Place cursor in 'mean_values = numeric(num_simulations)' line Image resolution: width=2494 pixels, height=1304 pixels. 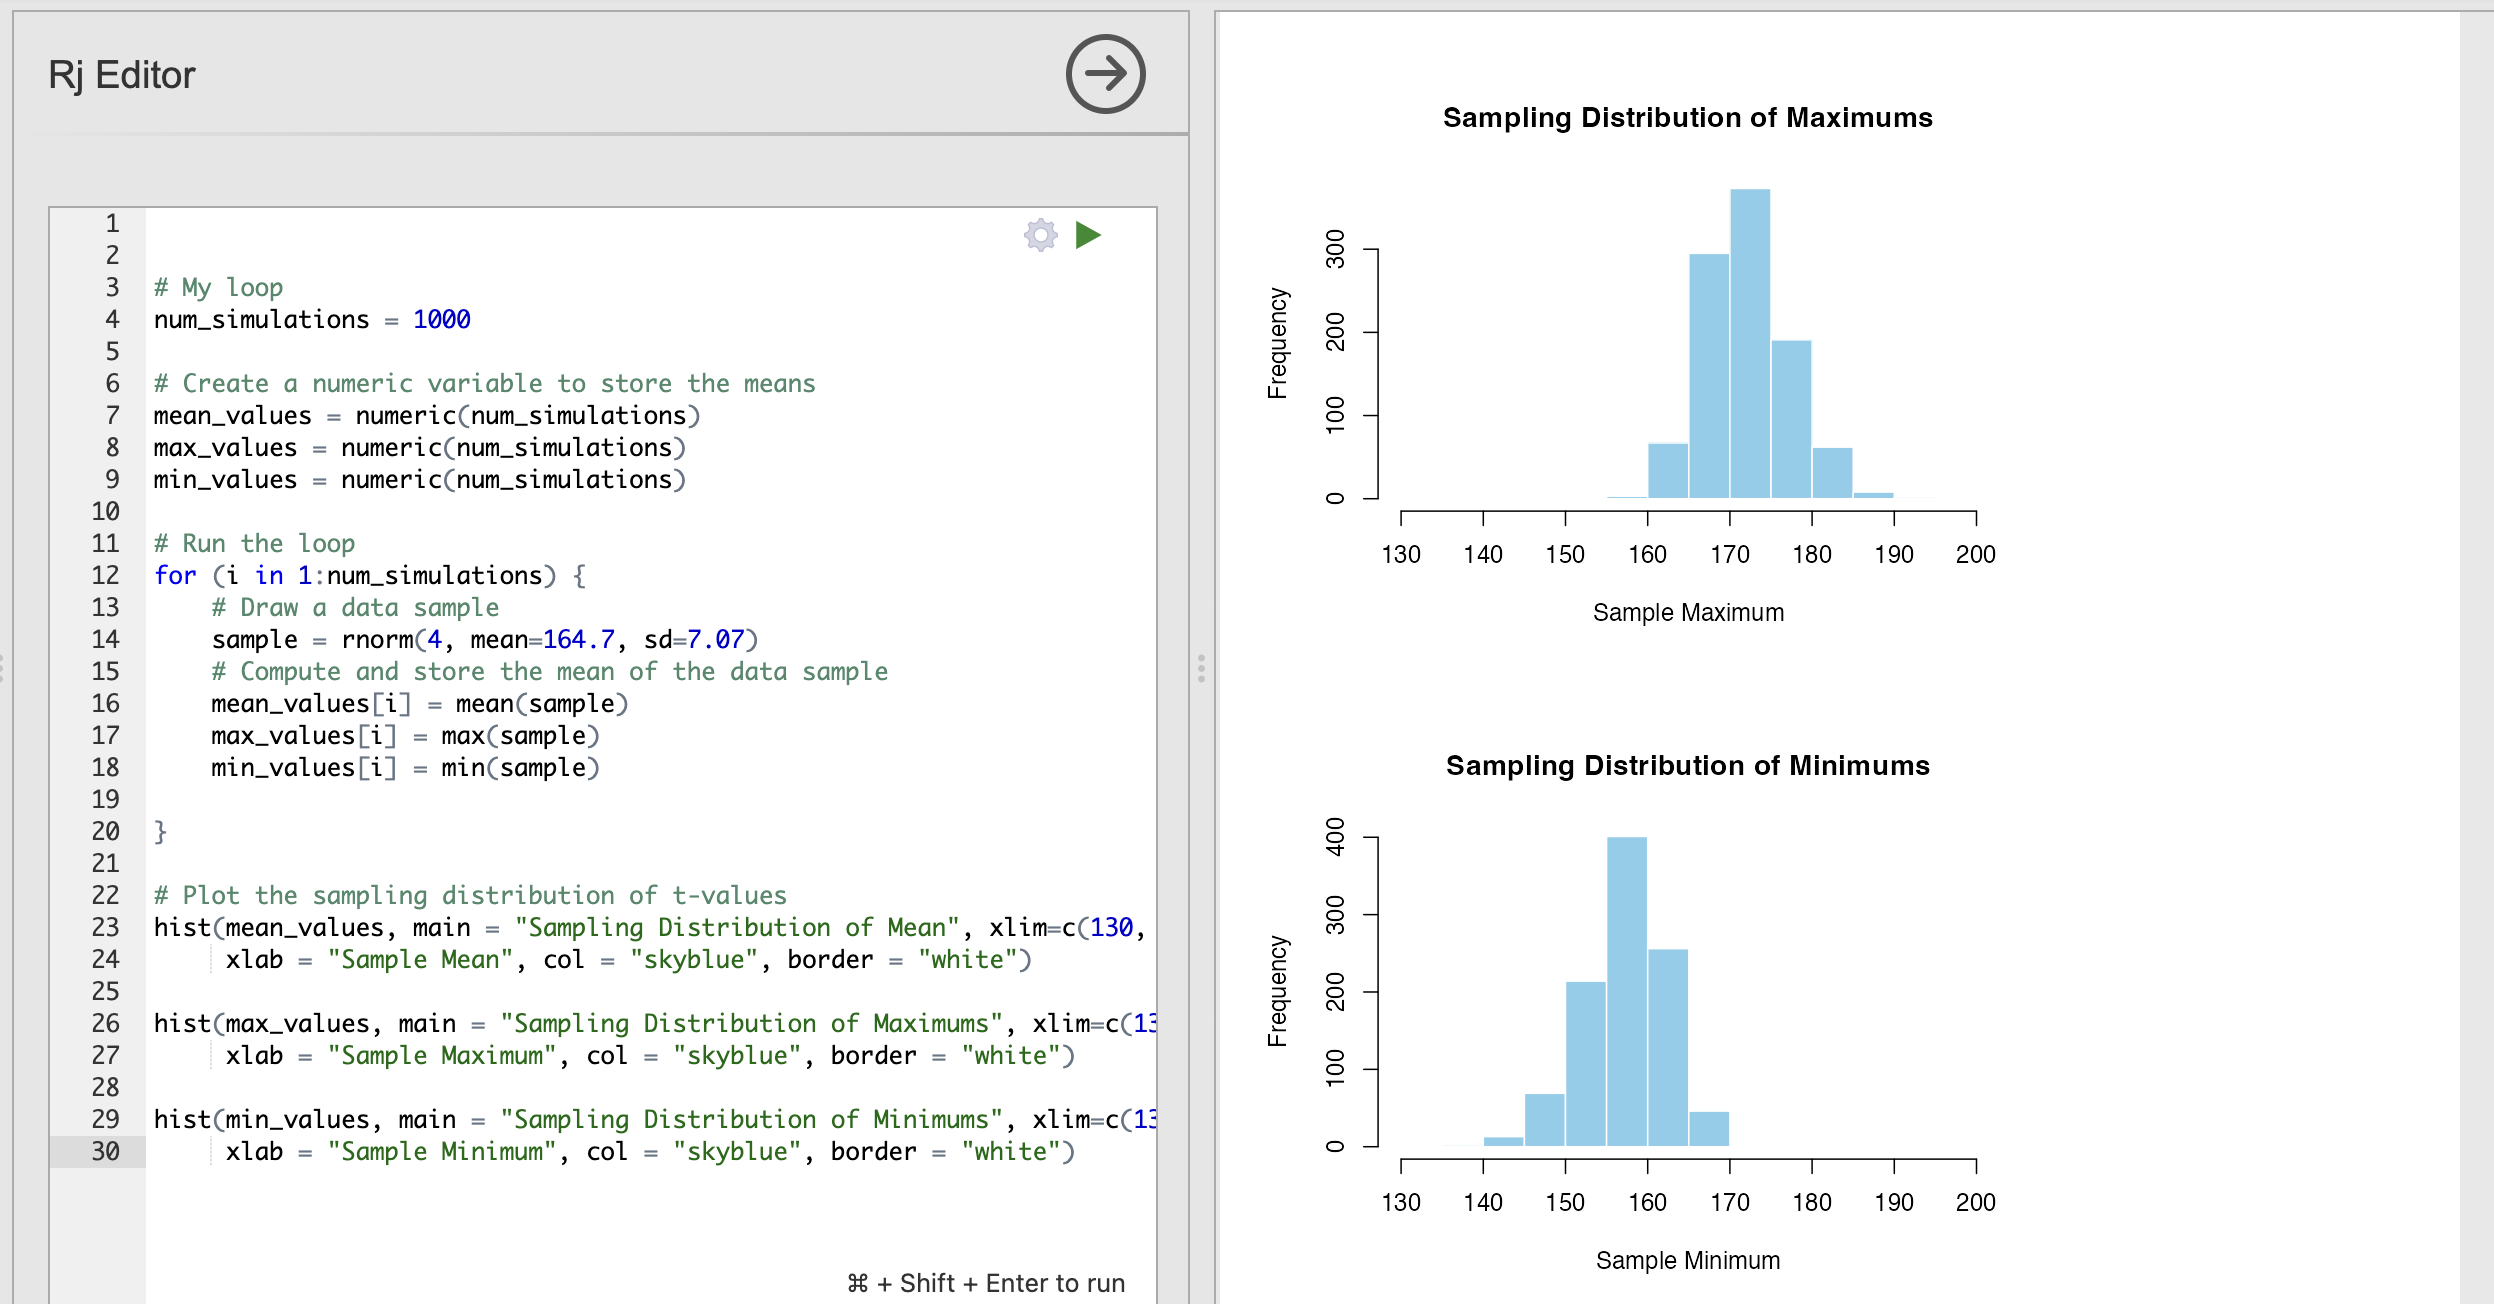[427, 415]
